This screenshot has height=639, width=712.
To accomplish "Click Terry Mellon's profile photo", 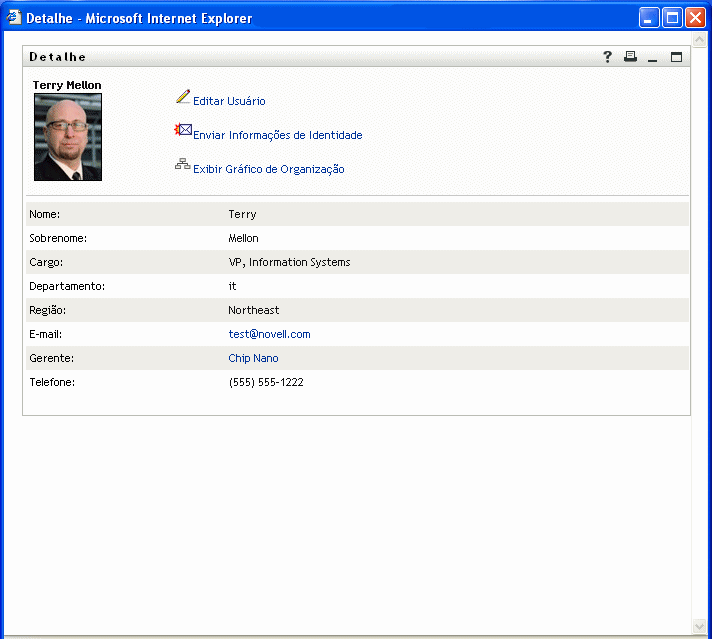I will 68,137.
